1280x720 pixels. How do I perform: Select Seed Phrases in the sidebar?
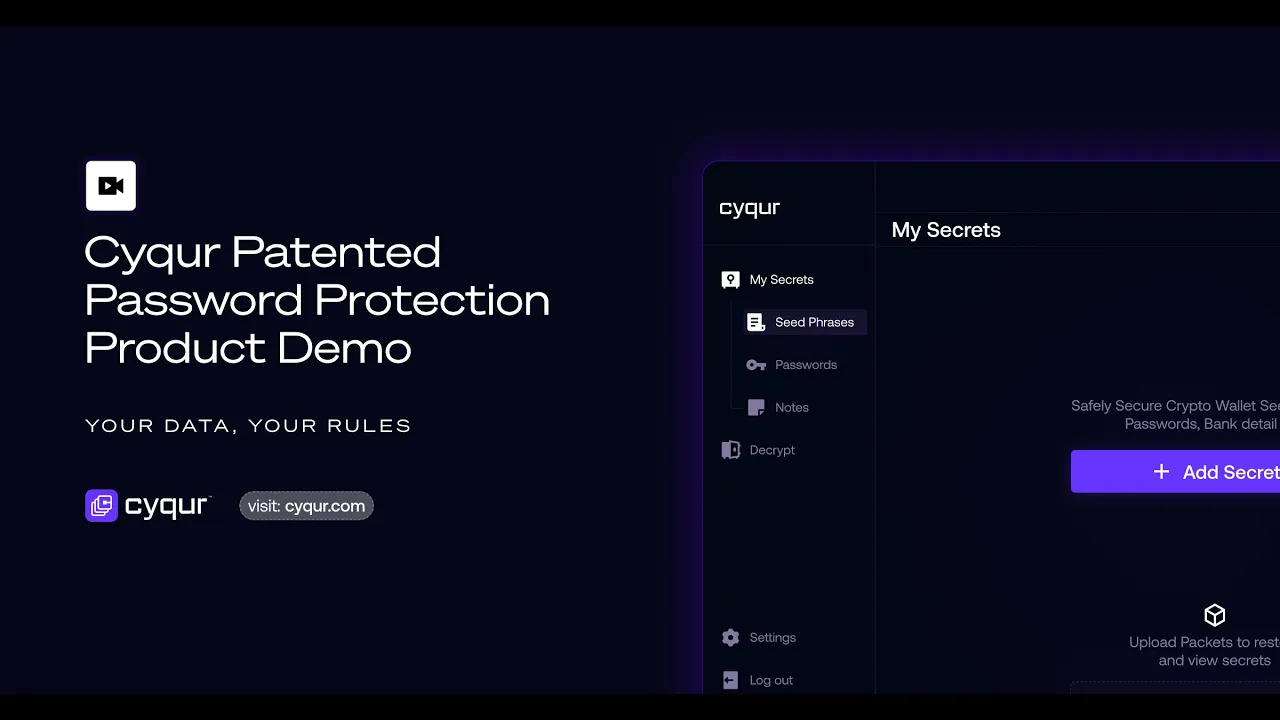[804, 322]
